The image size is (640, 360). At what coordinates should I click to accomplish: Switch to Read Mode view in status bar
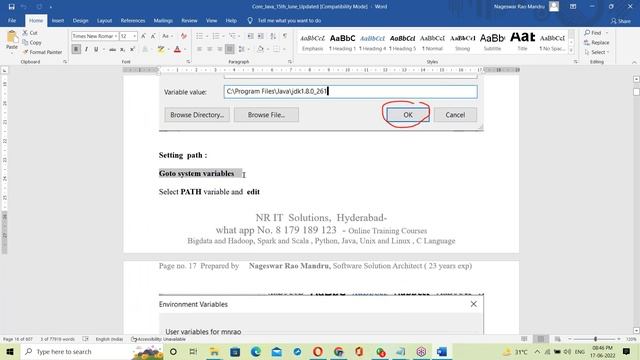click(x=524, y=339)
